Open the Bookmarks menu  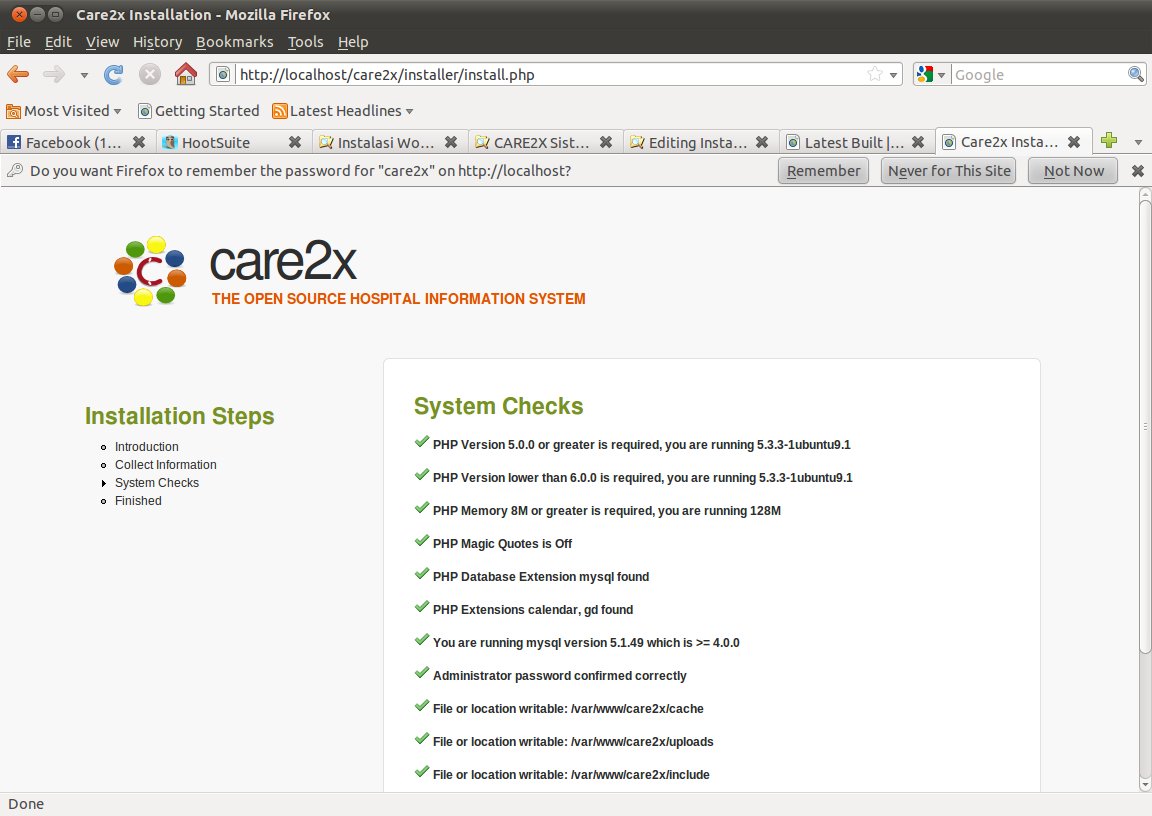[234, 42]
